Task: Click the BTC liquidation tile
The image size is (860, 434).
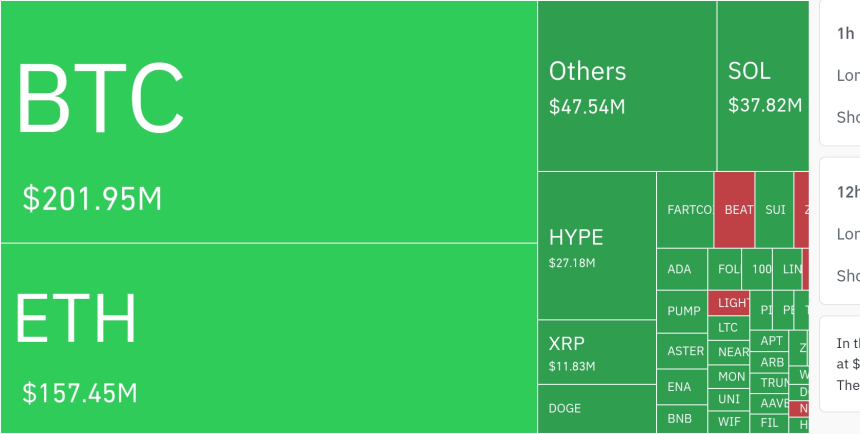Action: click(x=268, y=121)
